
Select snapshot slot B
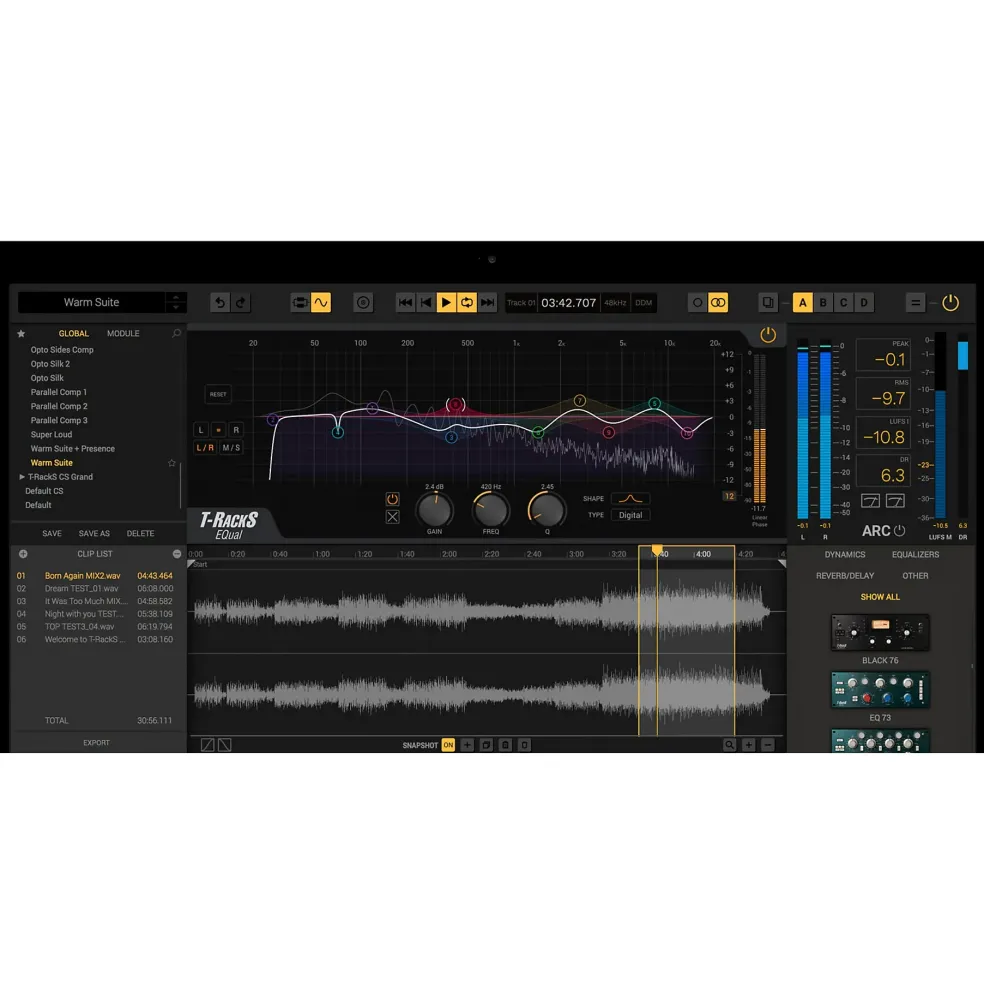pos(823,303)
